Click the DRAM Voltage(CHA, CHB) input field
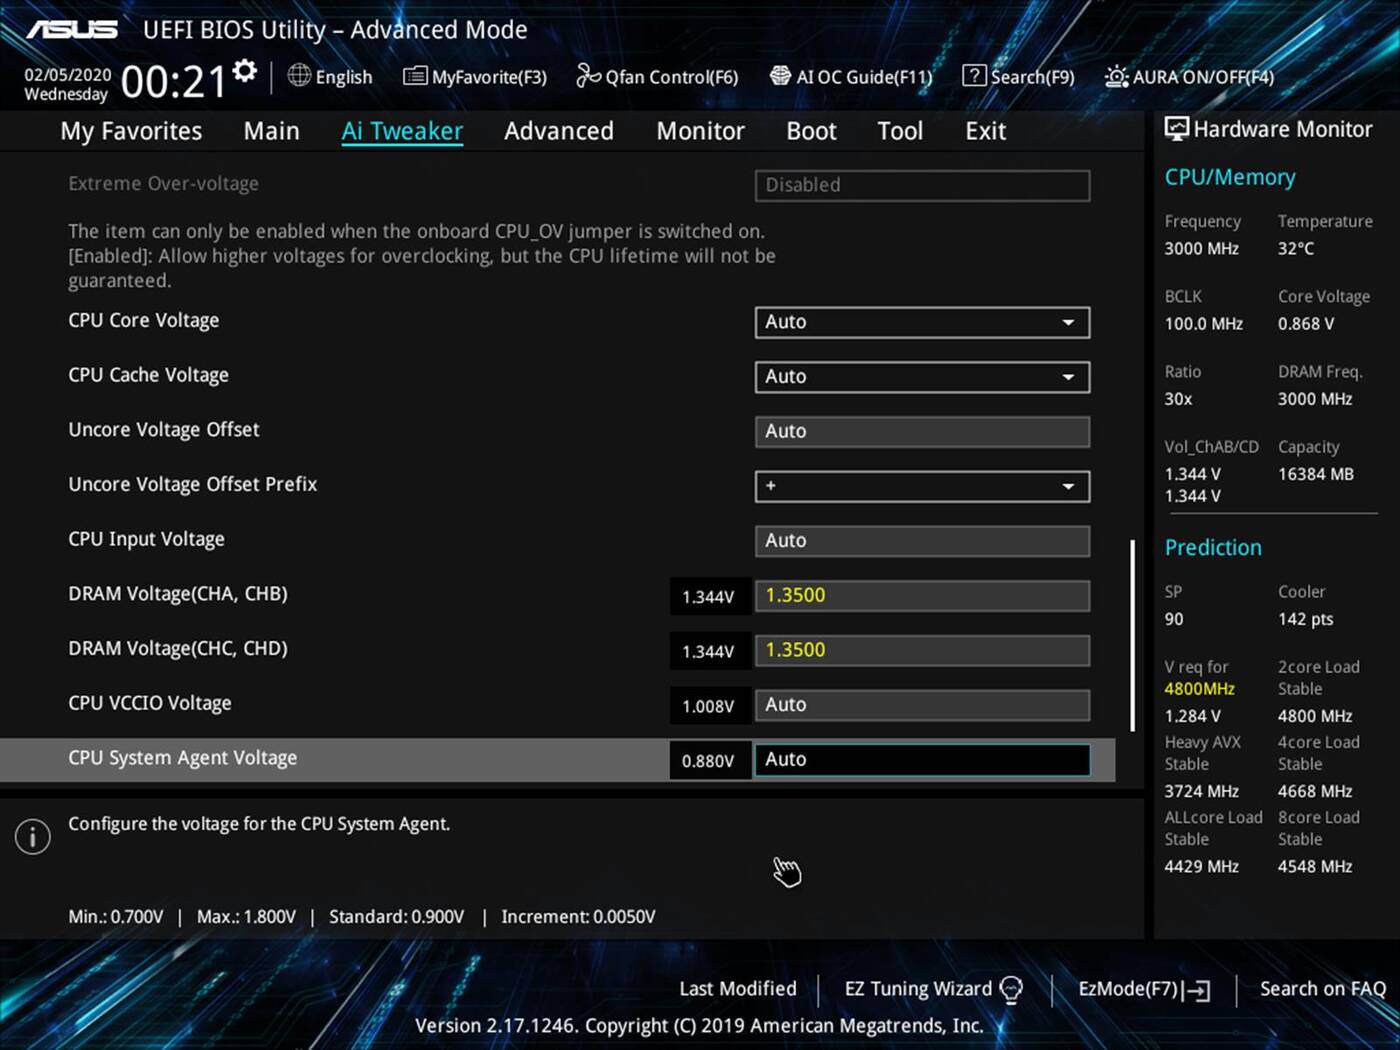The image size is (1400, 1050). pyautogui.click(x=921, y=595)
